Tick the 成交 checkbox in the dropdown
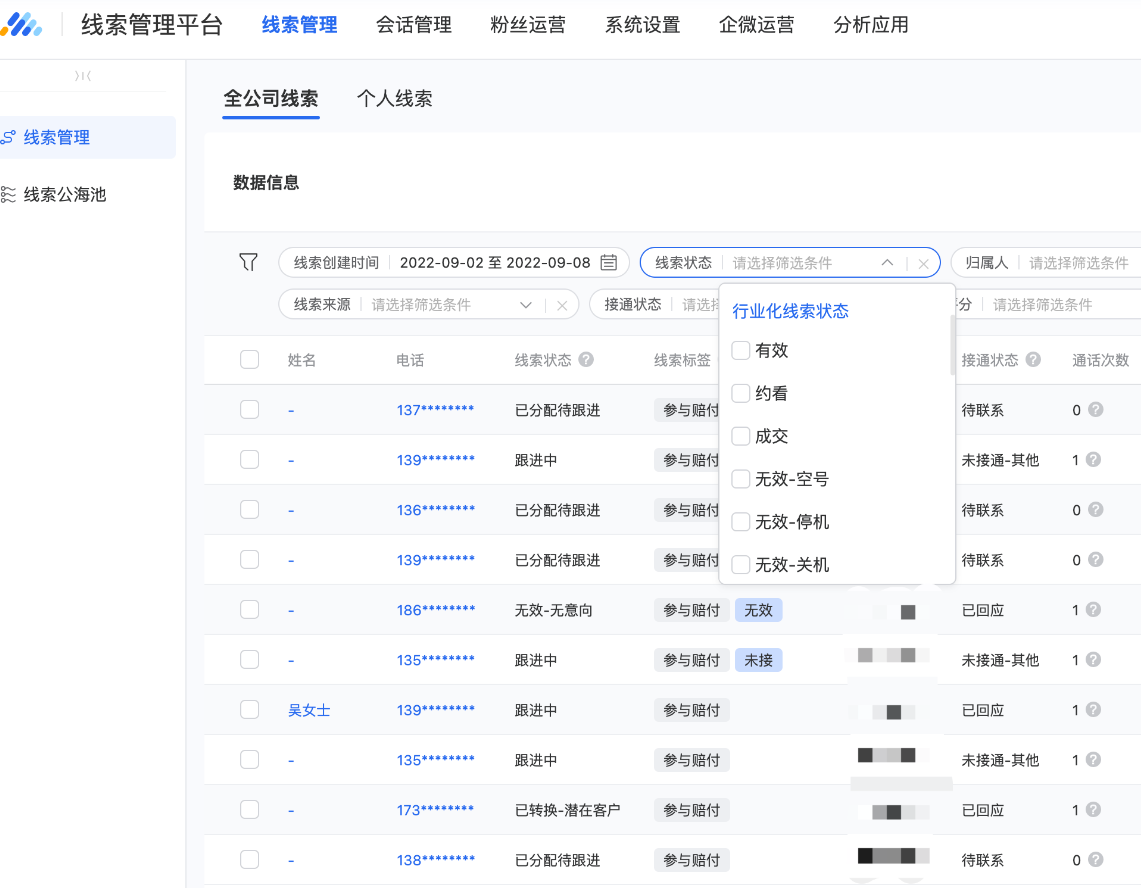Screen dimensions: 1141x888 [x=741, y=436]
